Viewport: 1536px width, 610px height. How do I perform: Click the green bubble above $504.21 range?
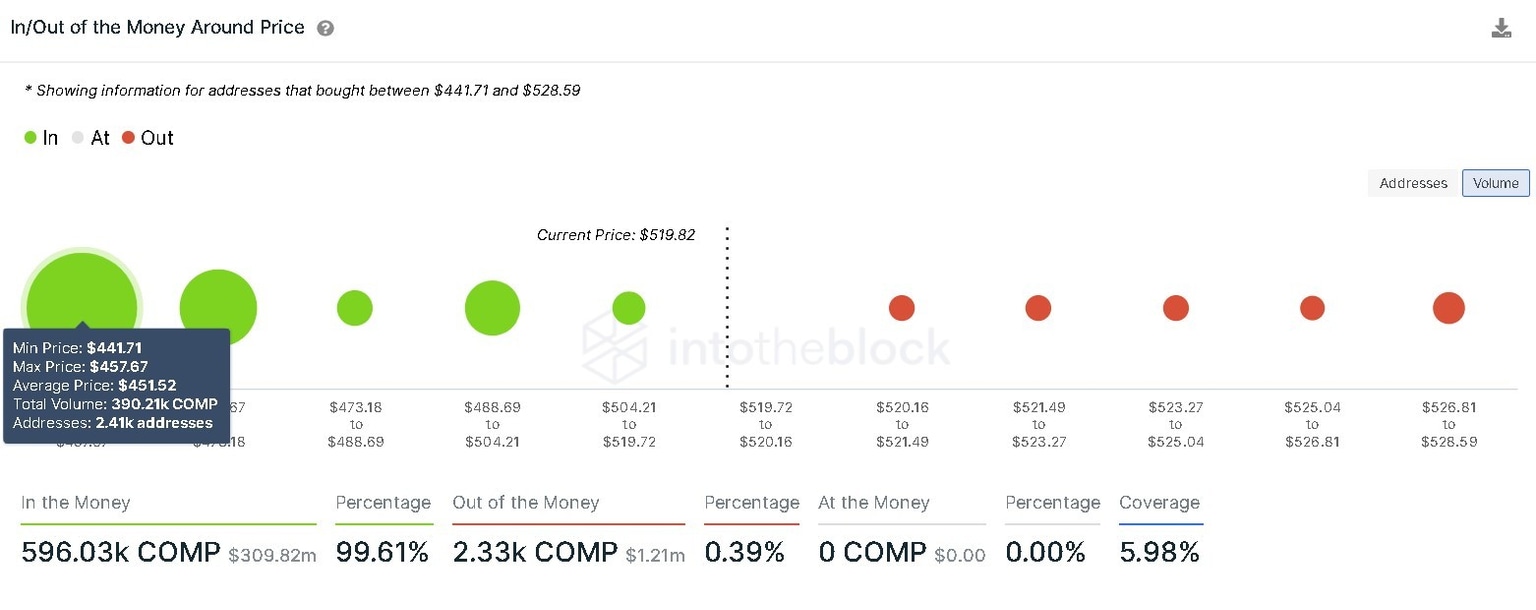[x=629, y=308]
